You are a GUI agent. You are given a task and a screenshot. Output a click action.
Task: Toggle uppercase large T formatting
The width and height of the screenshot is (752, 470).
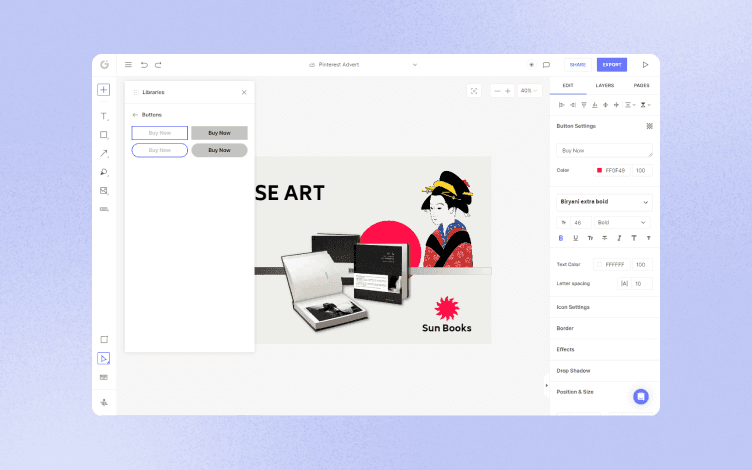point(634,238)
